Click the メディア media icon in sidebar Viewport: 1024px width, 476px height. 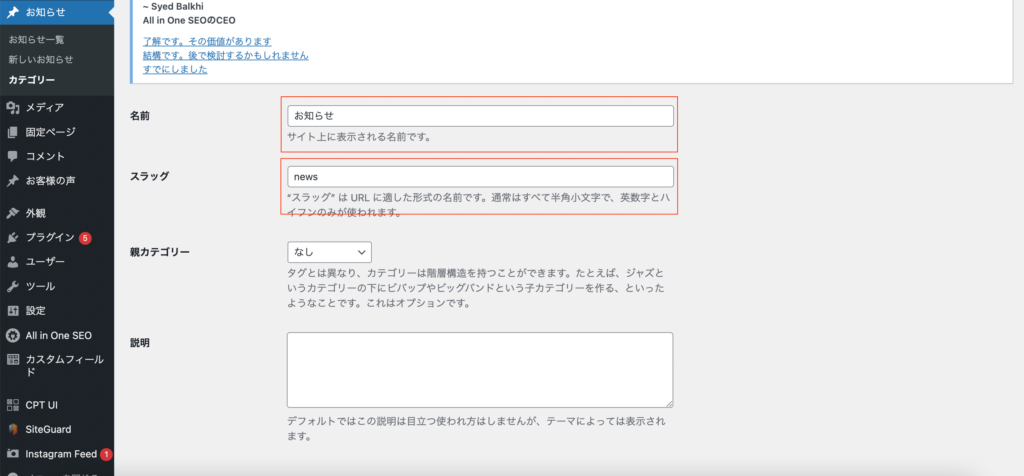[x=12, y=107]
